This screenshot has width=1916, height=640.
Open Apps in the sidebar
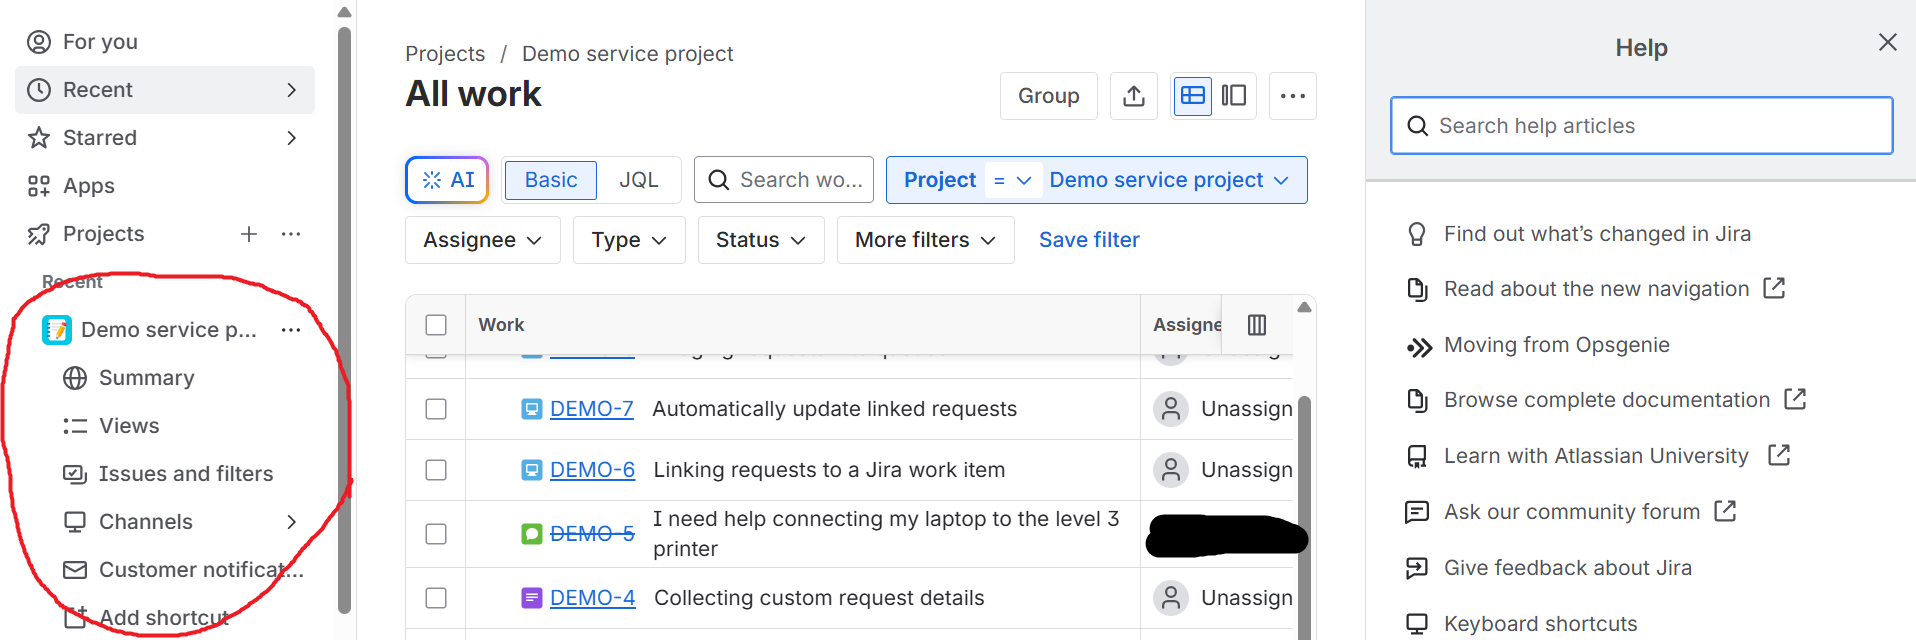point(165,186)
